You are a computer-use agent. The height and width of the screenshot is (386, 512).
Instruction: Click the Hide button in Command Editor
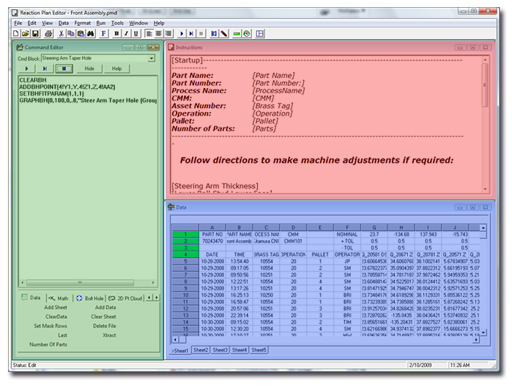(89, 69)
